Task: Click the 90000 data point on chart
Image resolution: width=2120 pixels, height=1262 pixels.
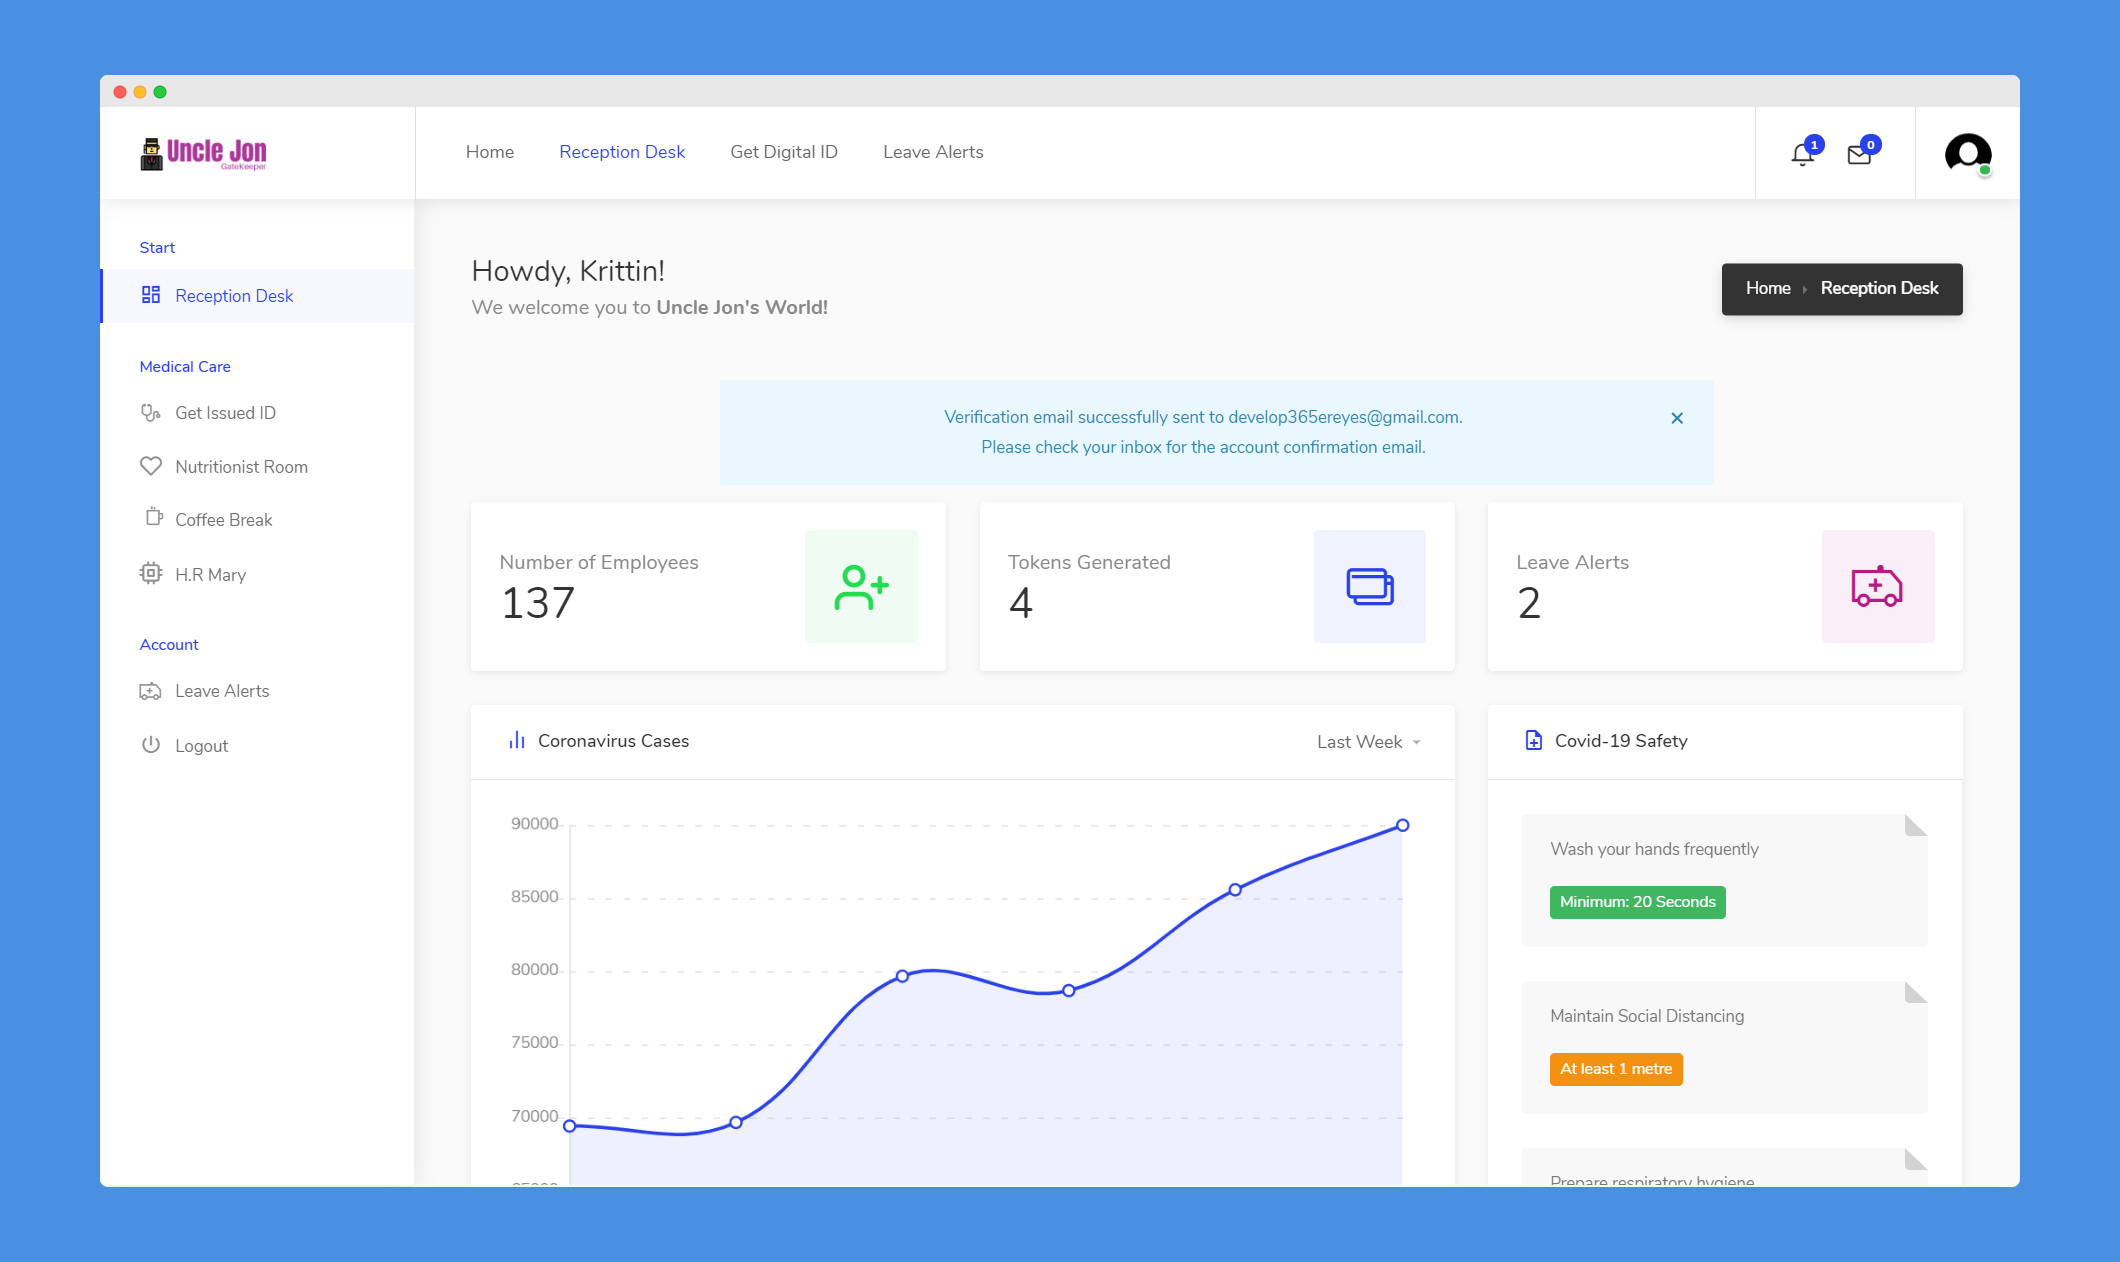Action: [1402, 825]
